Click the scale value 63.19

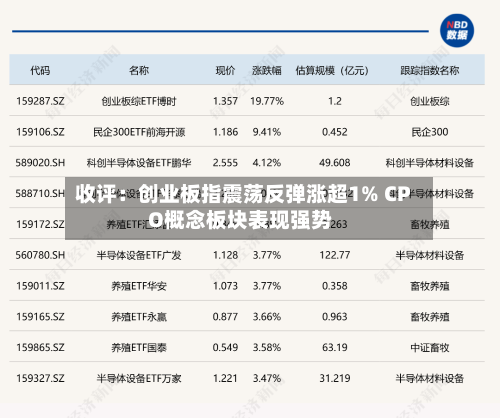click(335, 347)
